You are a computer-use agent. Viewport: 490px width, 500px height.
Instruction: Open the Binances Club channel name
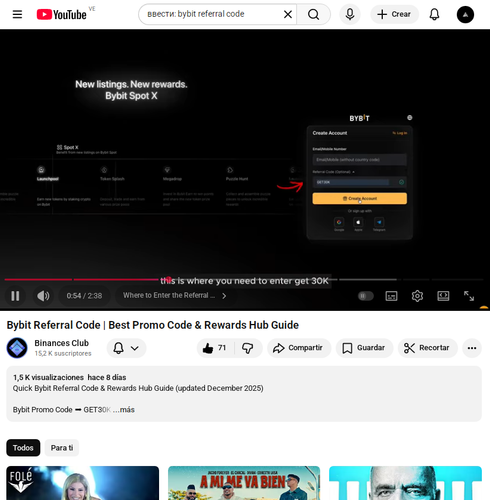tap(61, 343)
